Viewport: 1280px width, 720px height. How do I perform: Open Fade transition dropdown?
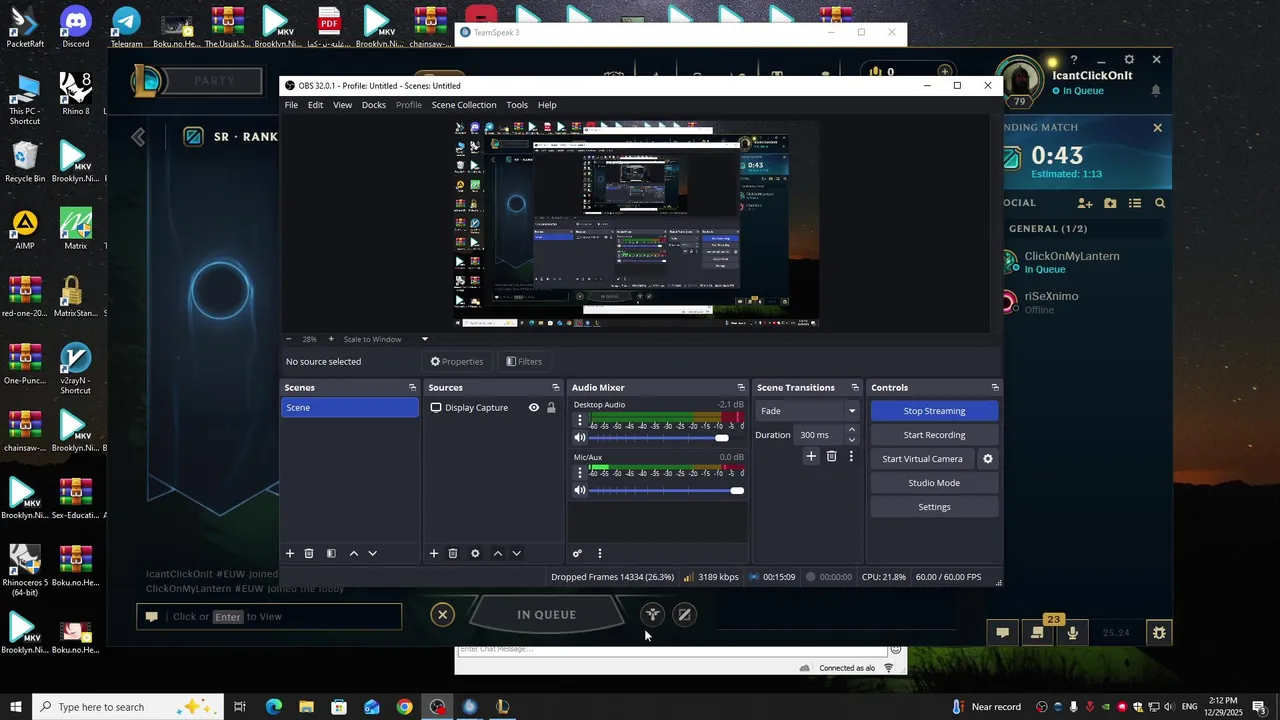pyautogui.click(x=808, y=411)
